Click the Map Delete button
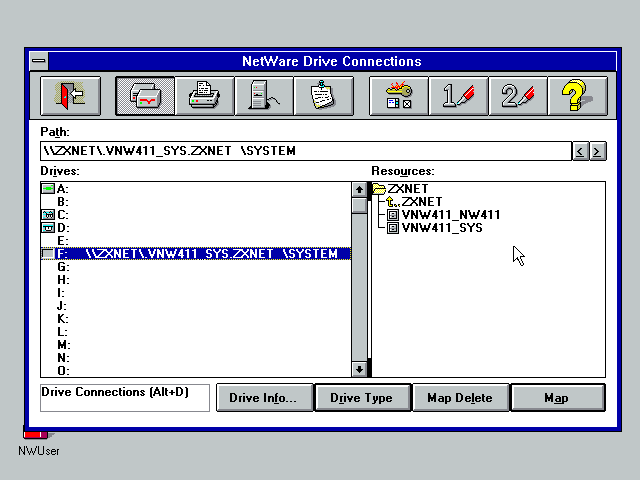The height and width of the screenshot is (480, 640). [460, 398]
